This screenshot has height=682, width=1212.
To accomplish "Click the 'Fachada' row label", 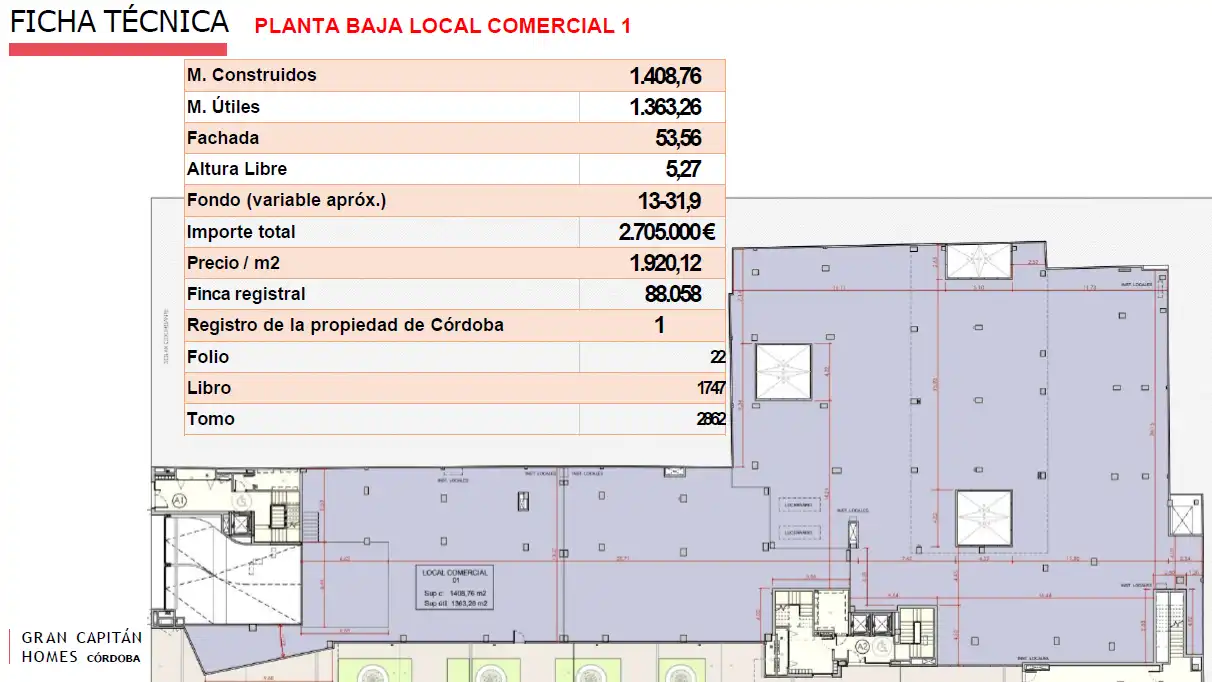I will coord(223,138).
